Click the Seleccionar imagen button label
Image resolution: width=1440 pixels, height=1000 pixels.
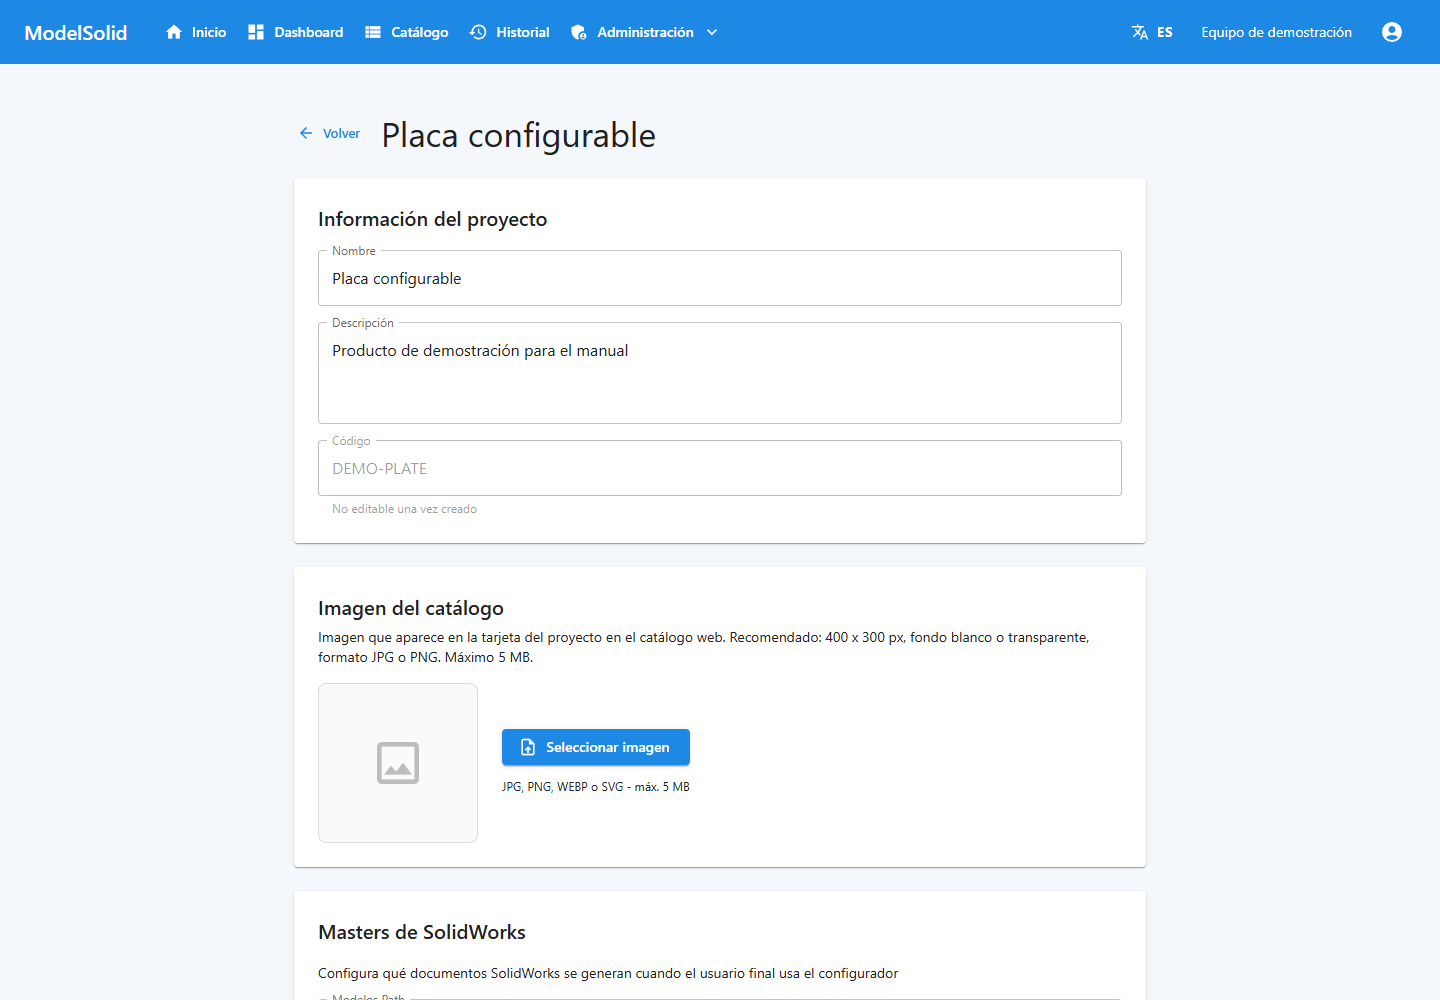pos(608,747)
